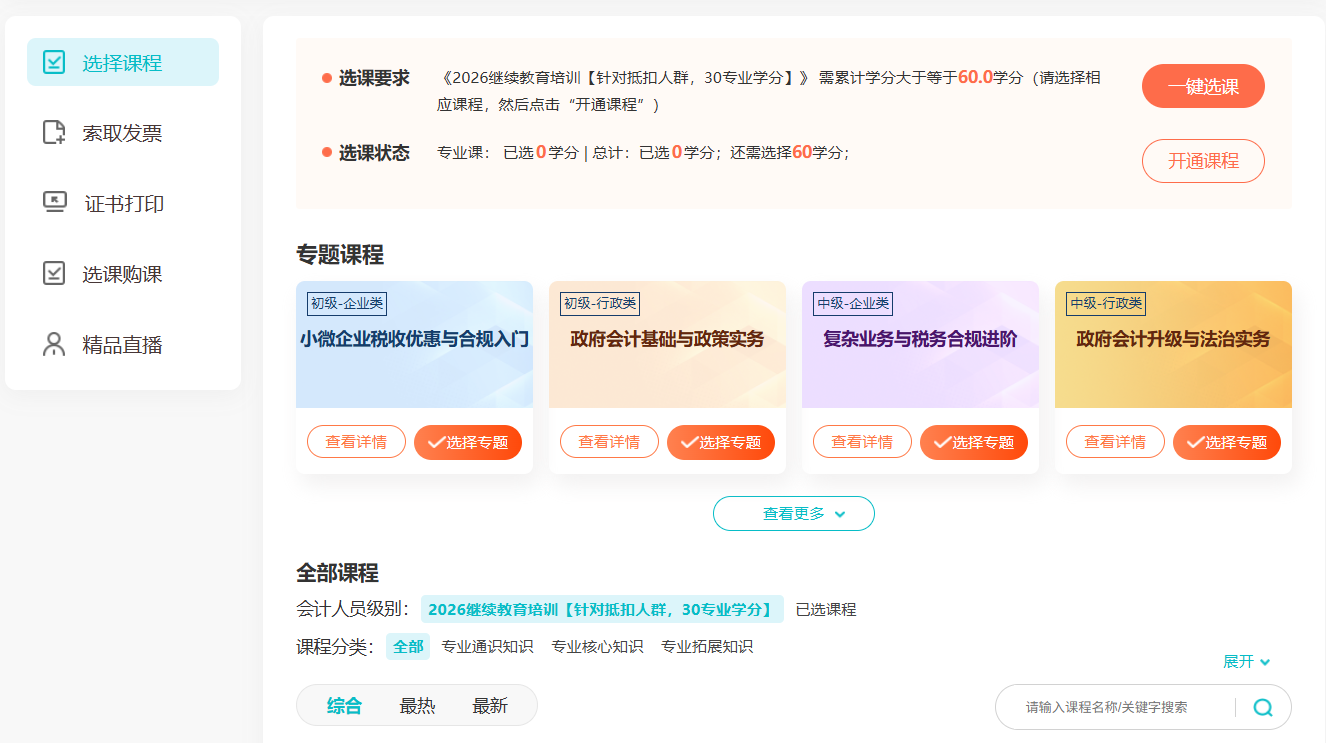Click the 索取发票 invoice icon
This screenshot has width=1326, height=743.
coord(54,133)
